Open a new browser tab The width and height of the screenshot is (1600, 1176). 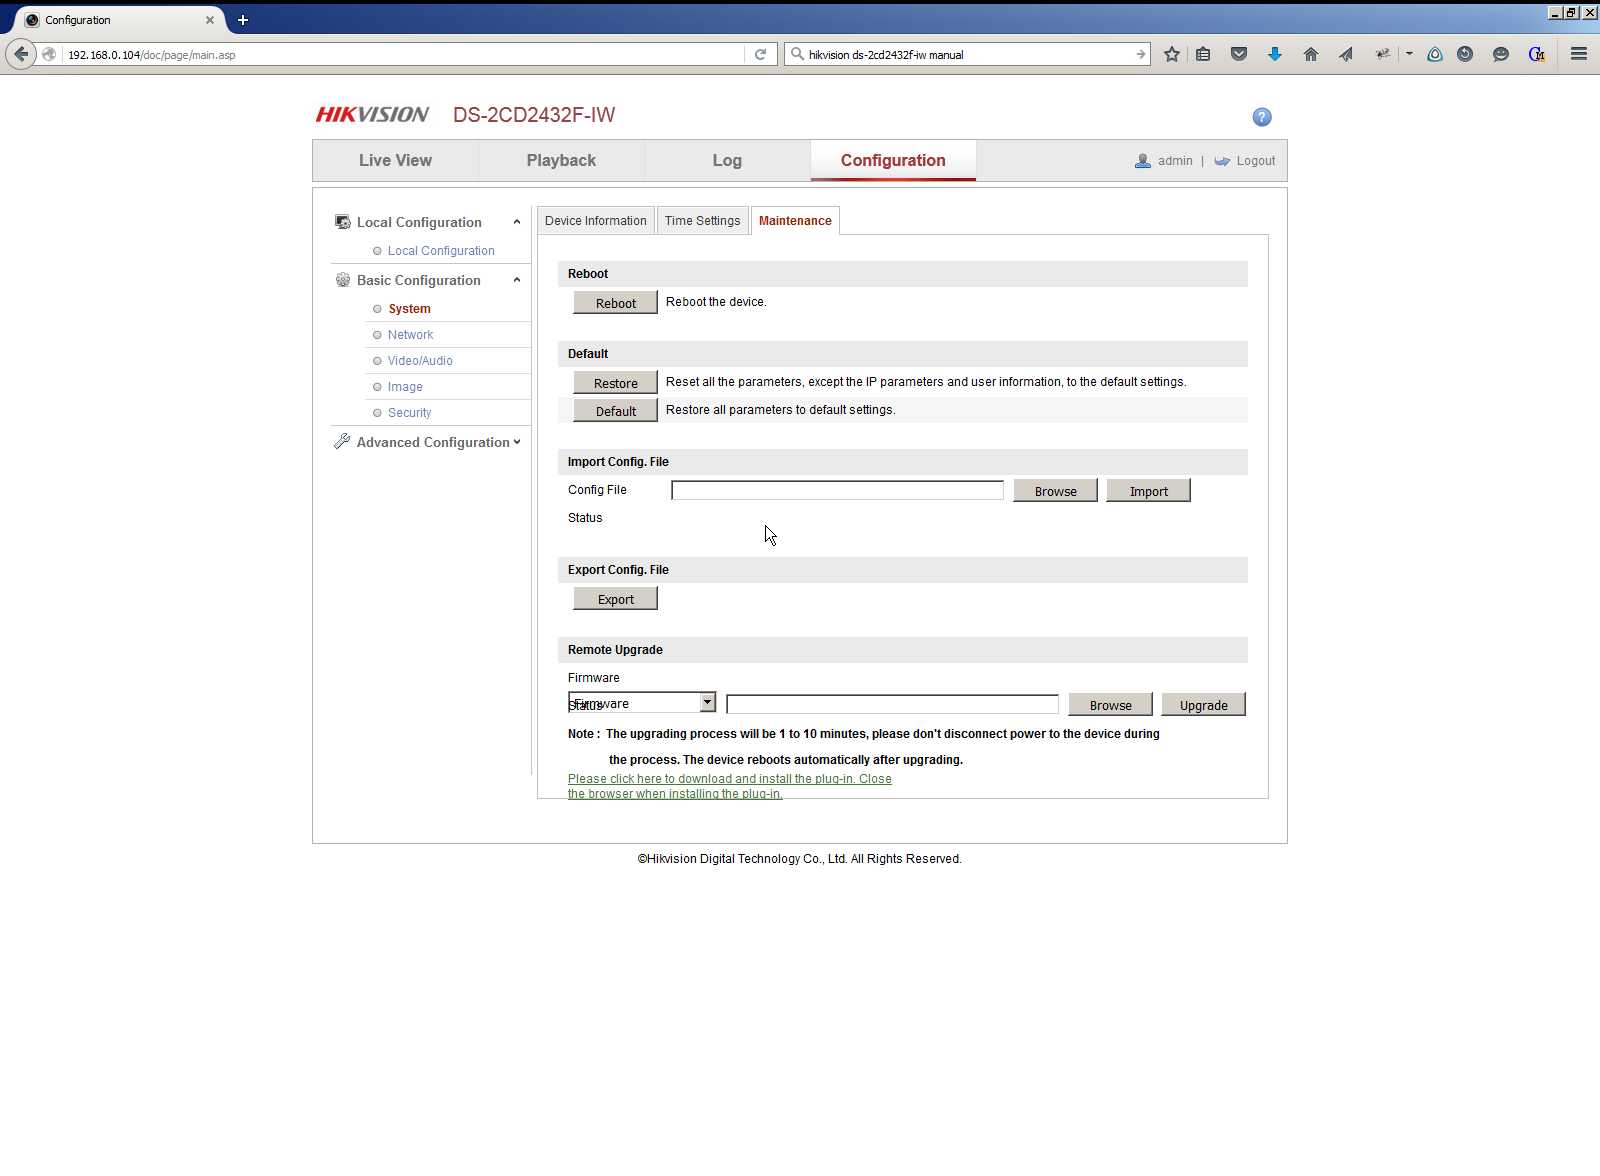tap(242, 20)
